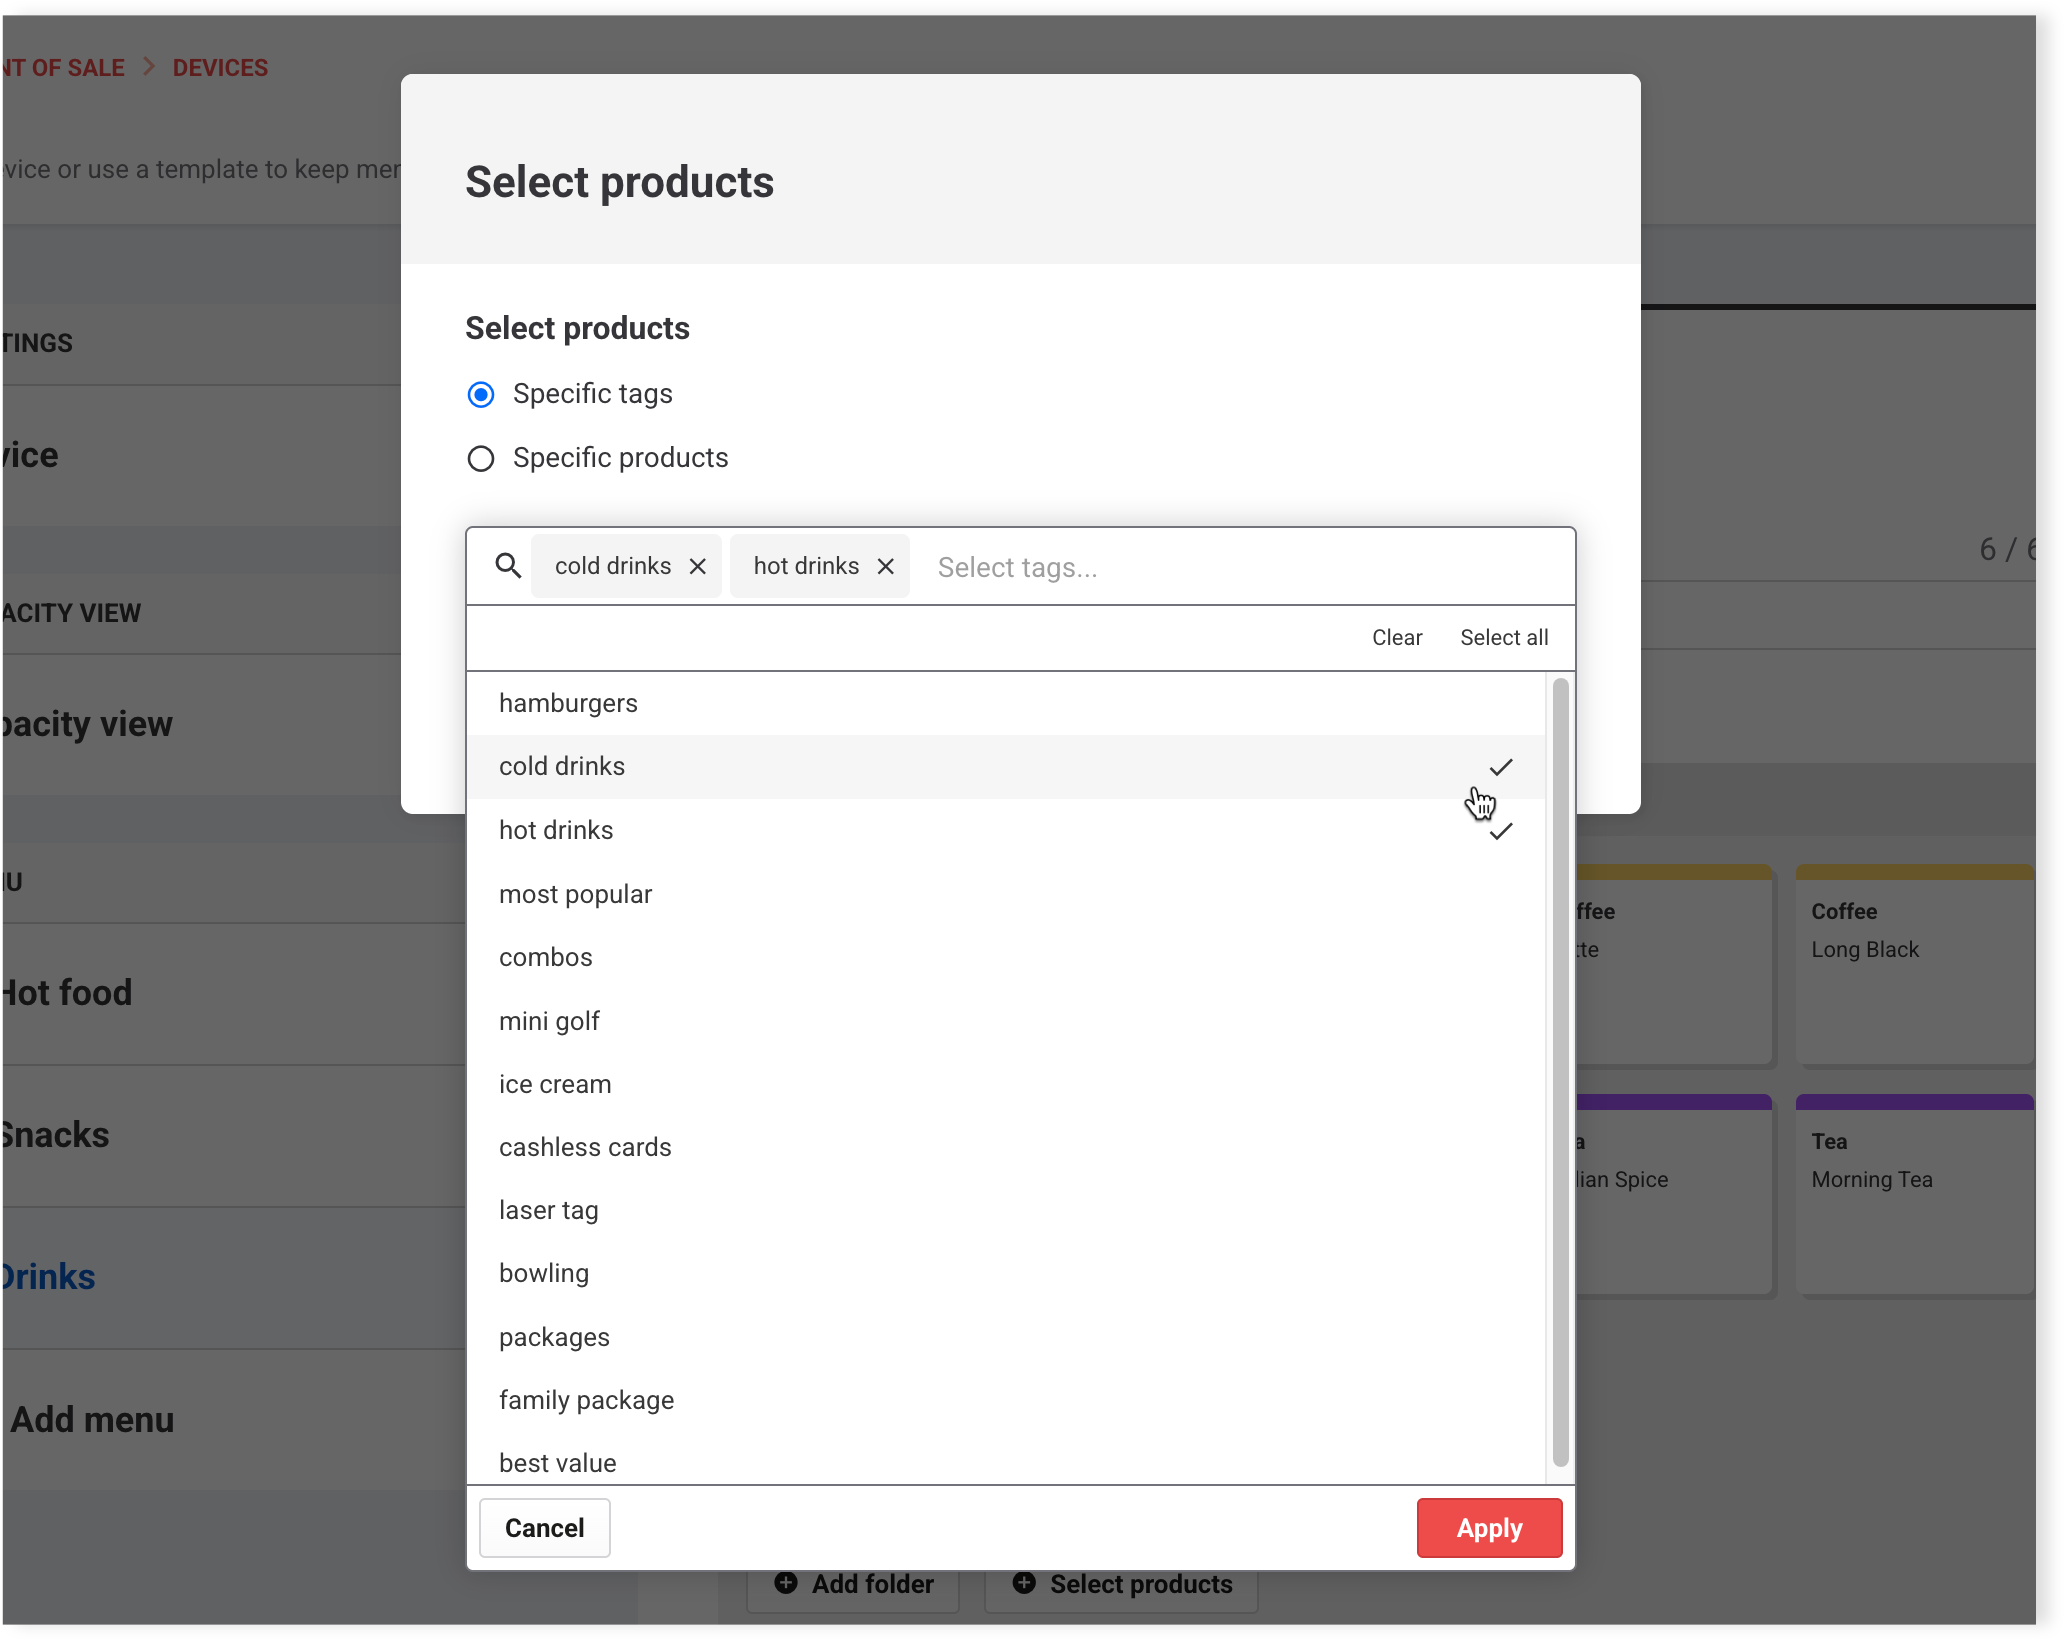Open the Snacks menu item

[55, 1135]
